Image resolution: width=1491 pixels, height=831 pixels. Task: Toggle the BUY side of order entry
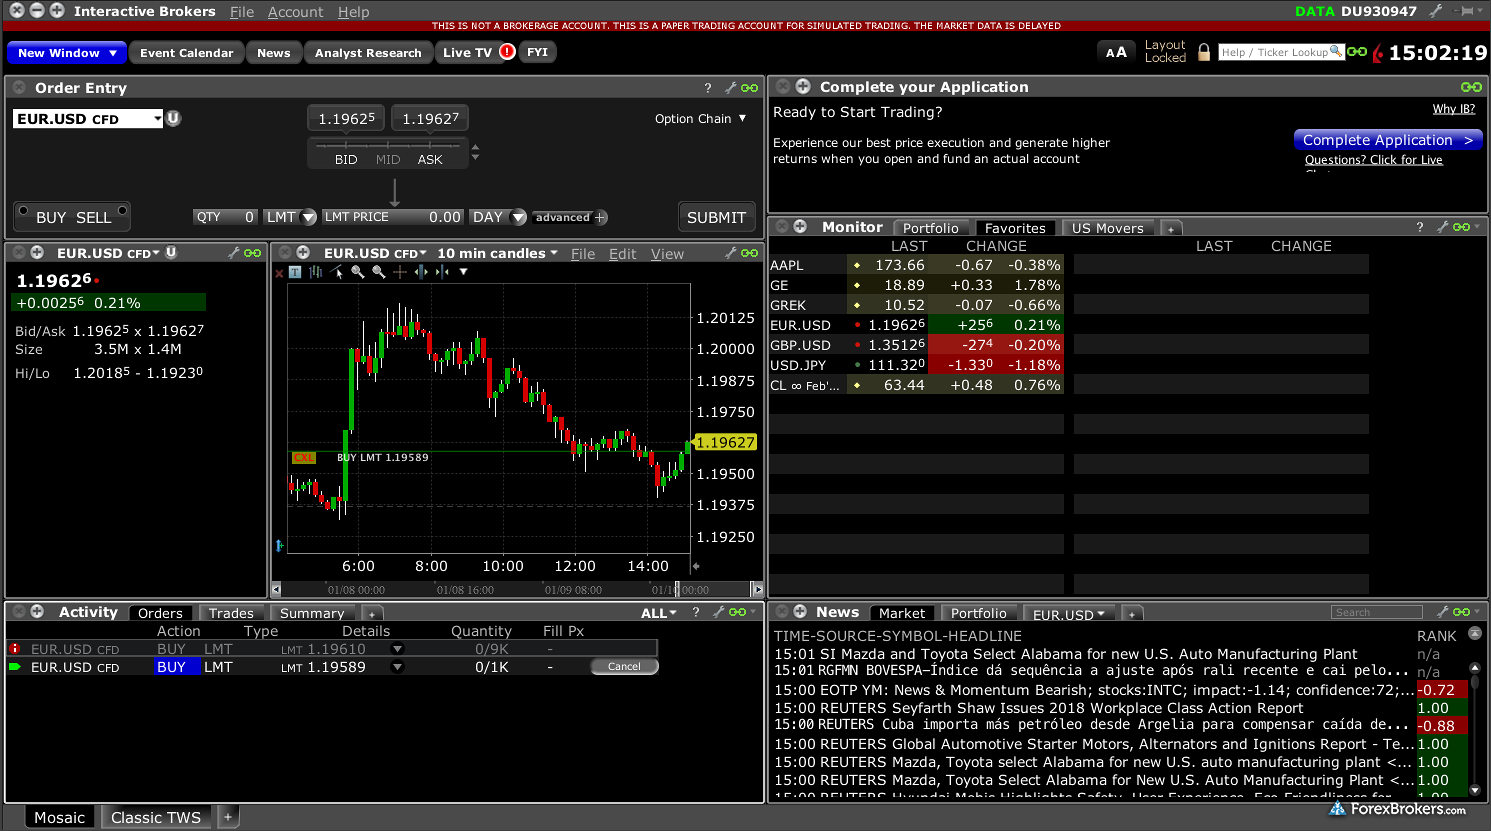[51, 217]
